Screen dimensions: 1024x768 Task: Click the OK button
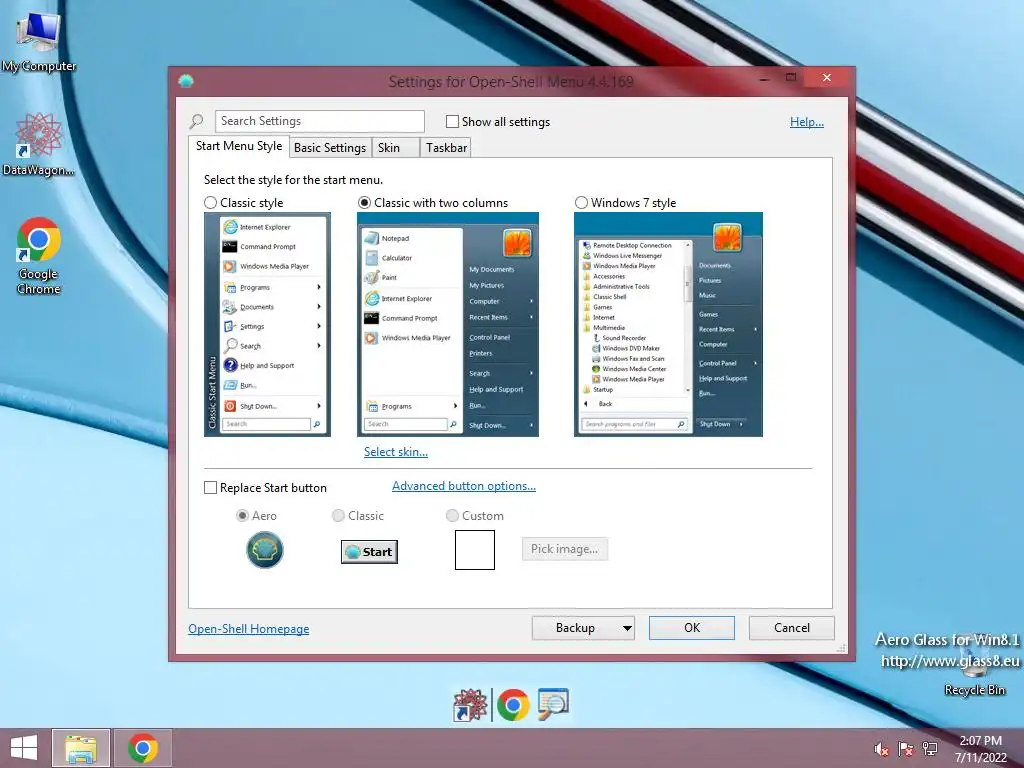(x=692, y=628)
